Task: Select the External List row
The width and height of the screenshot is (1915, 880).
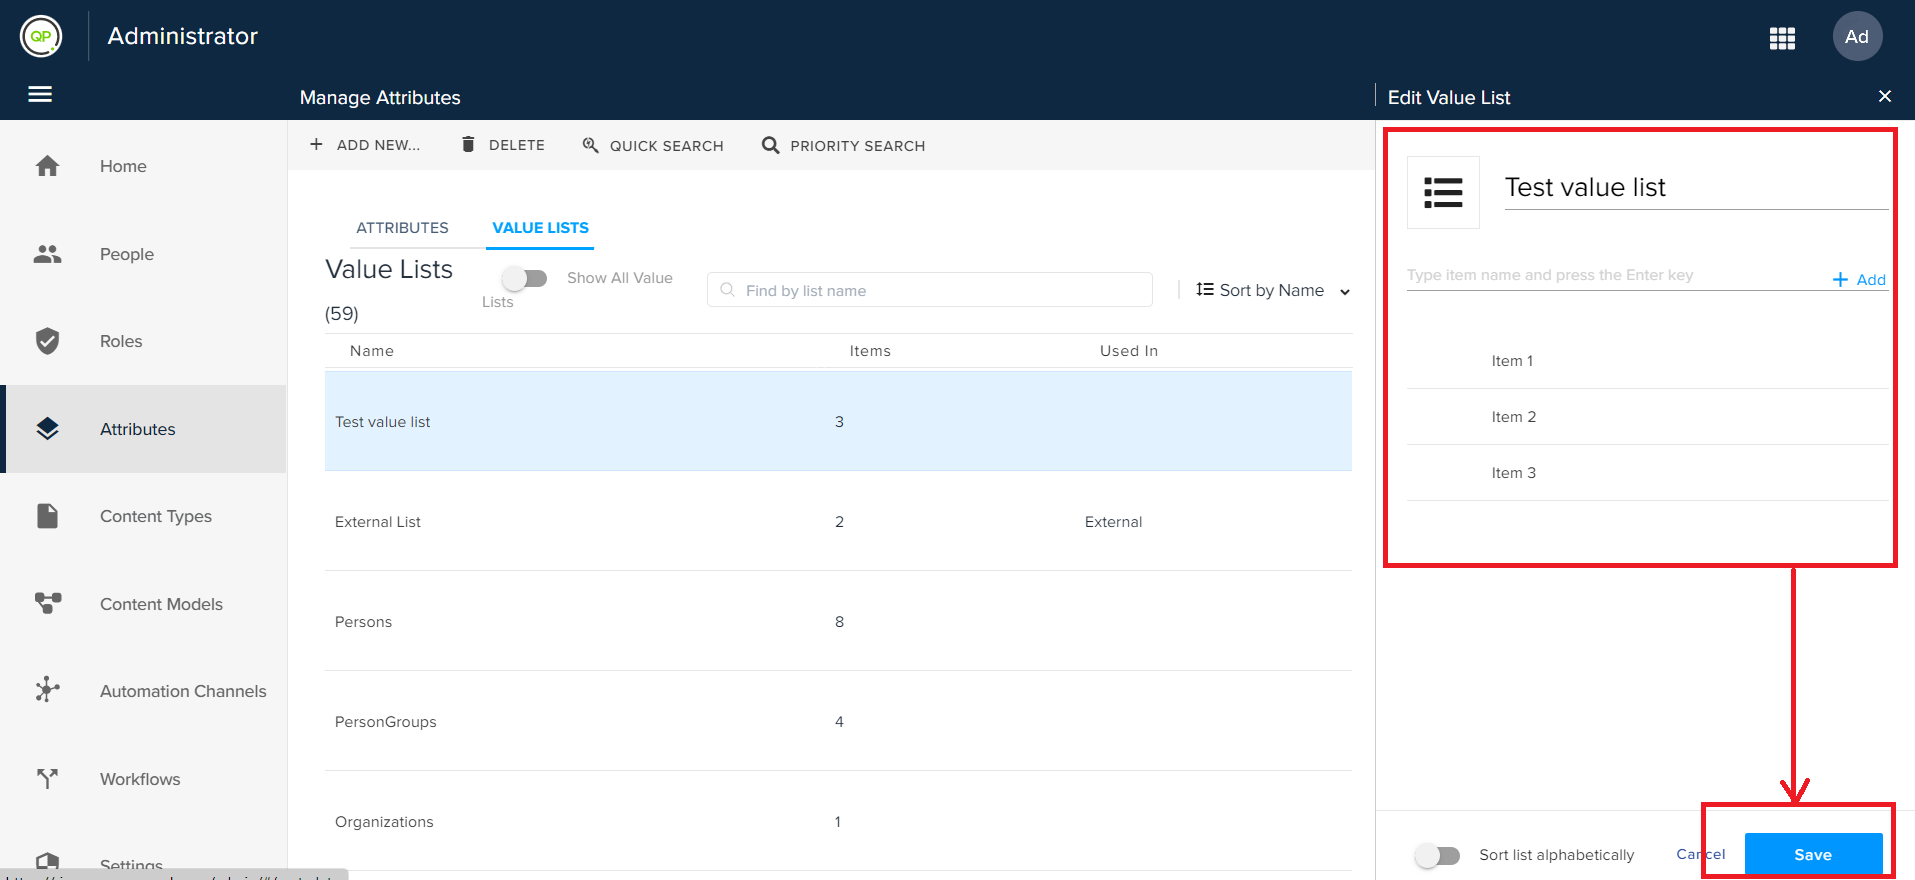Action: tap(838, 521)
